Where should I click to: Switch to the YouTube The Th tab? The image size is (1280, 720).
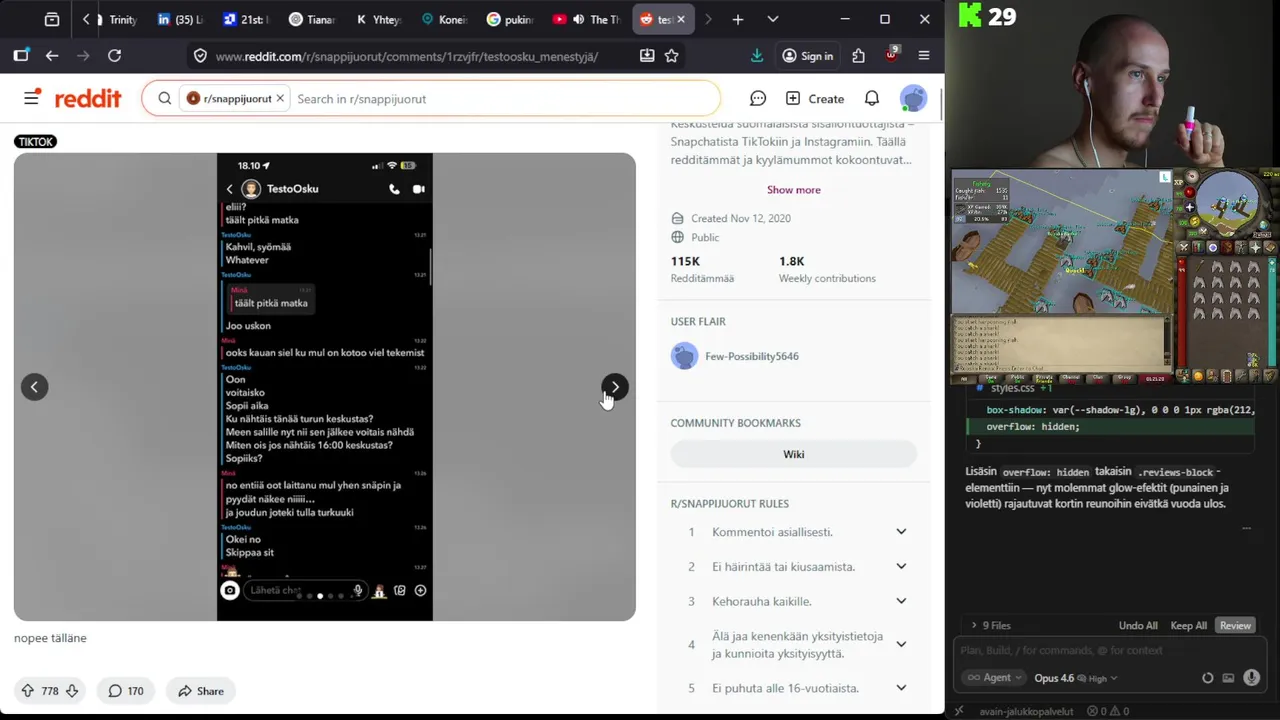pos(586,19)
